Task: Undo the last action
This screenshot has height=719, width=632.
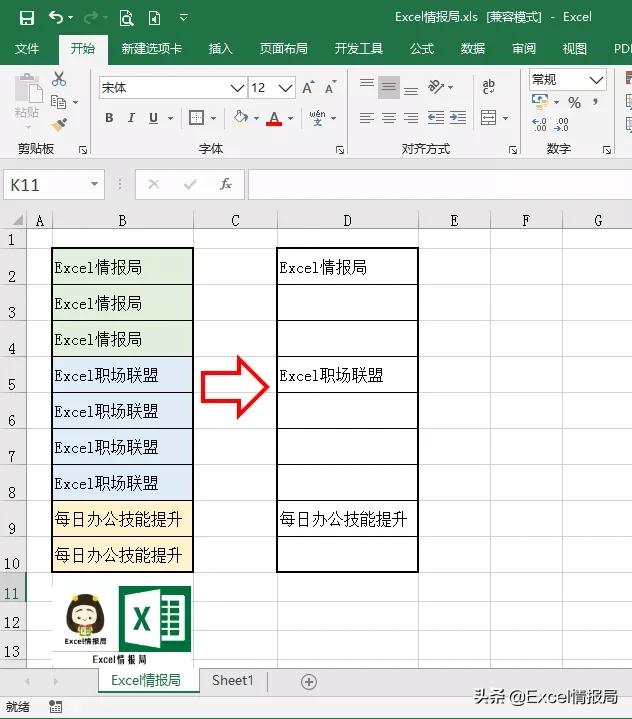Action: click(x=56, y=18)
